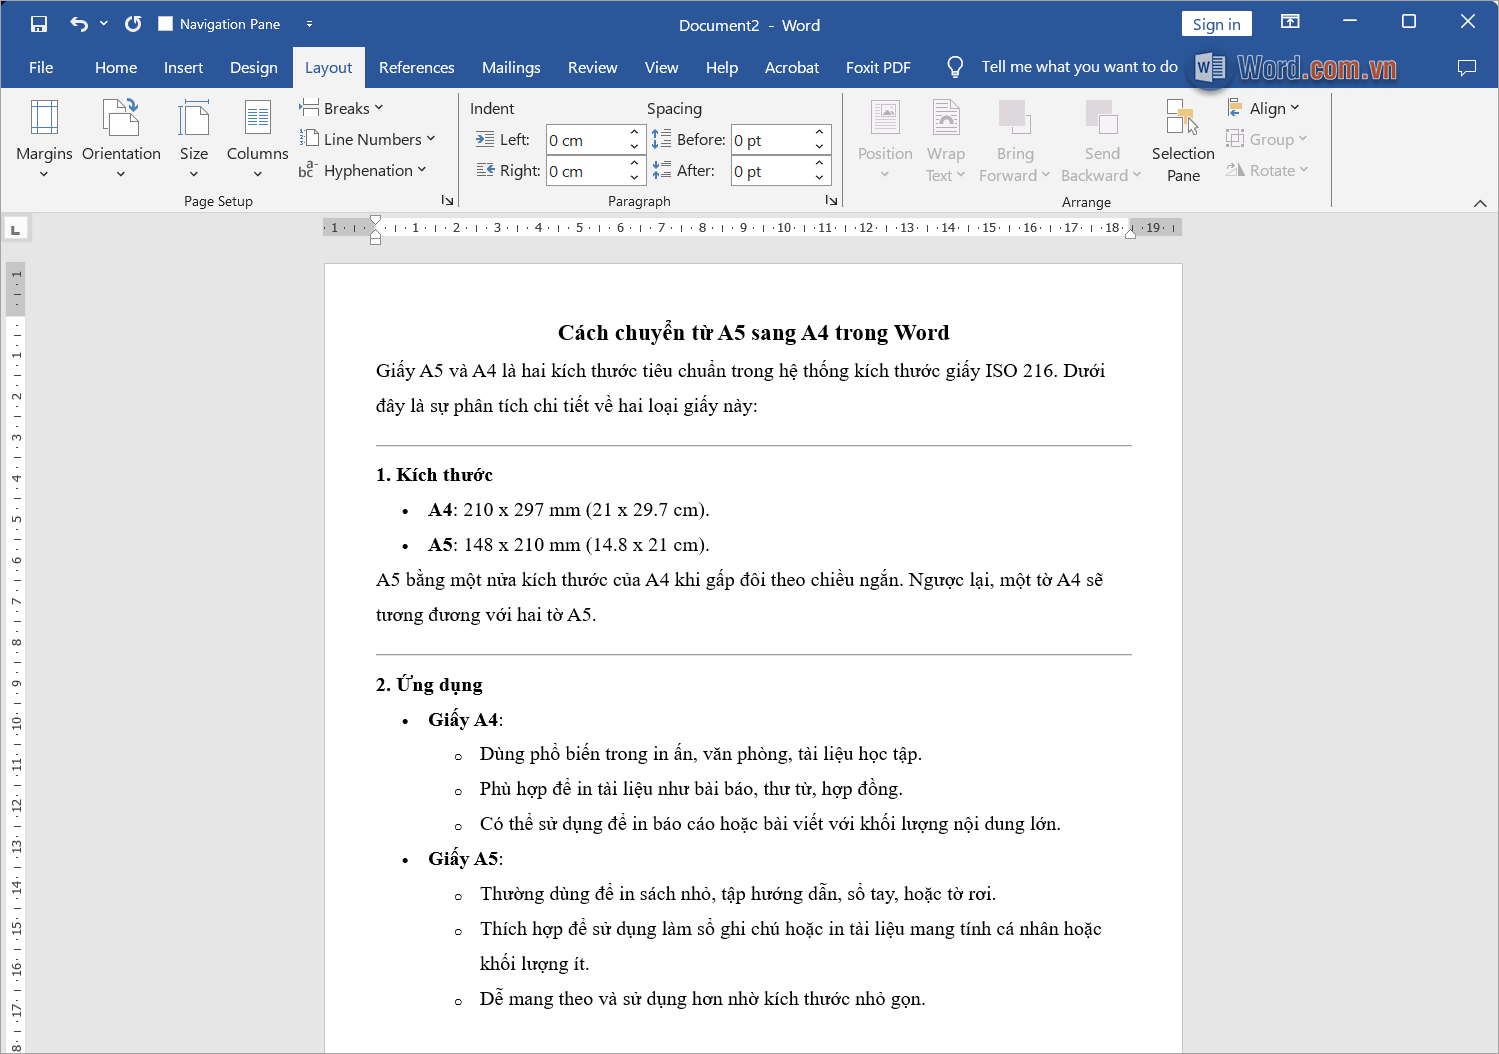1499x1054 pixels.
Task: Increase Spacing Before with up arrow
Action: click(819, 132)
